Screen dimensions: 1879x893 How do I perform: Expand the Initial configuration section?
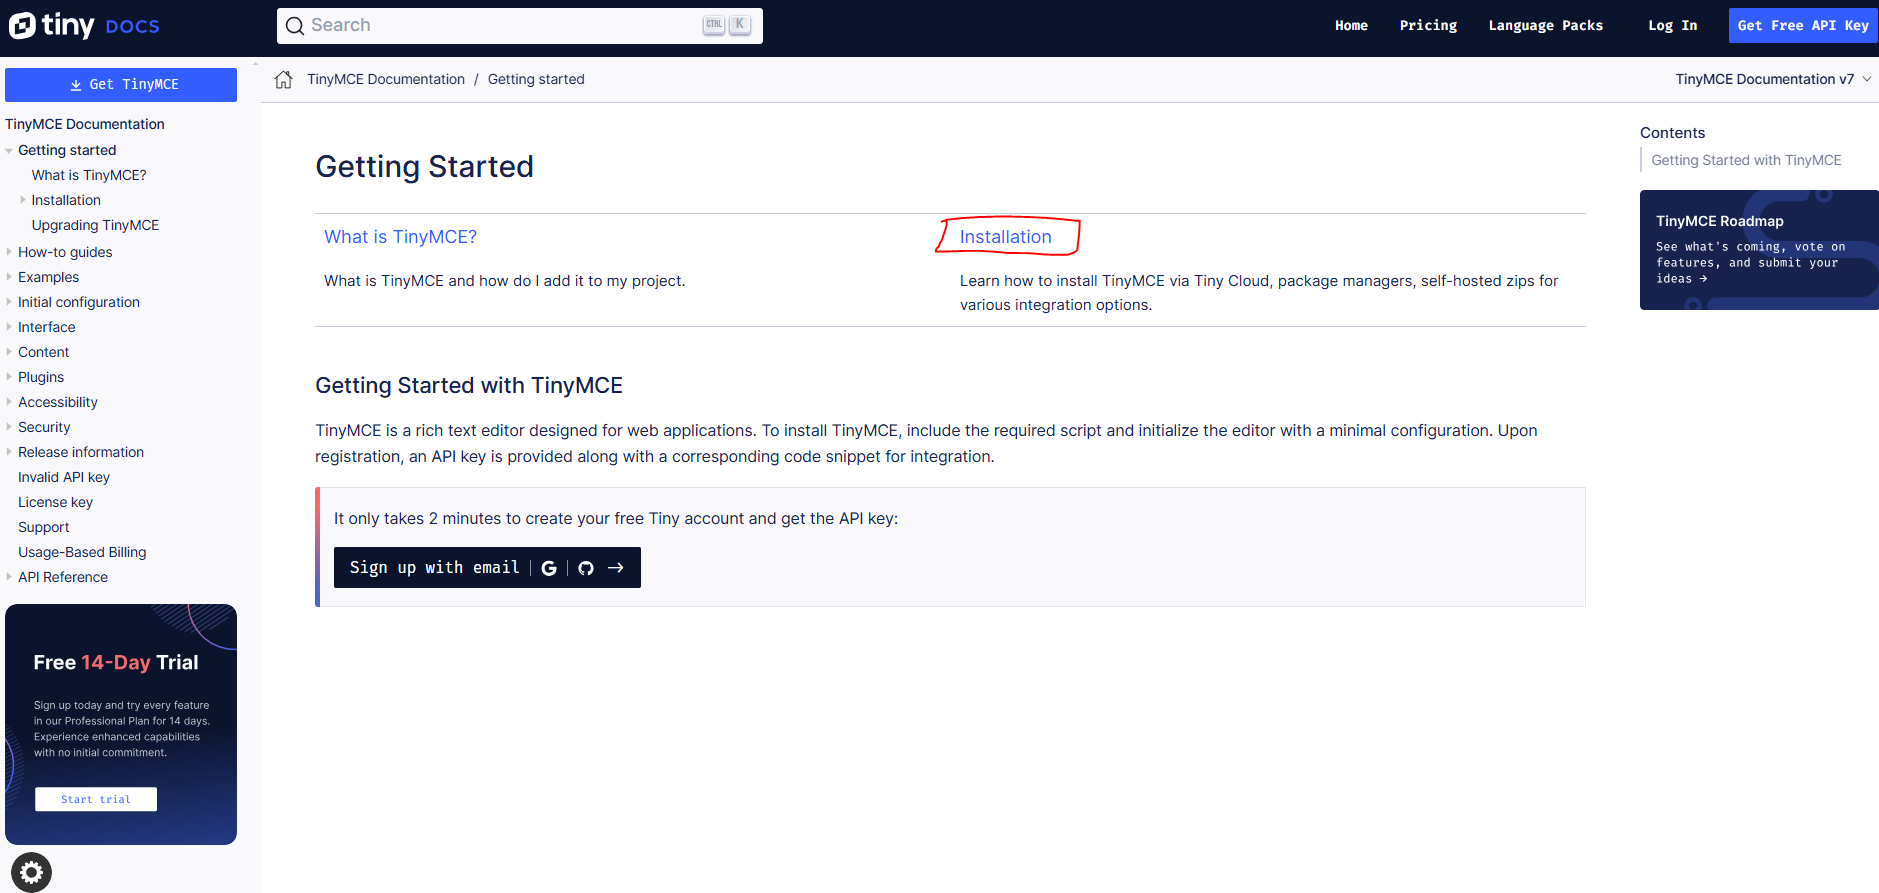click(x=9, y=302)
